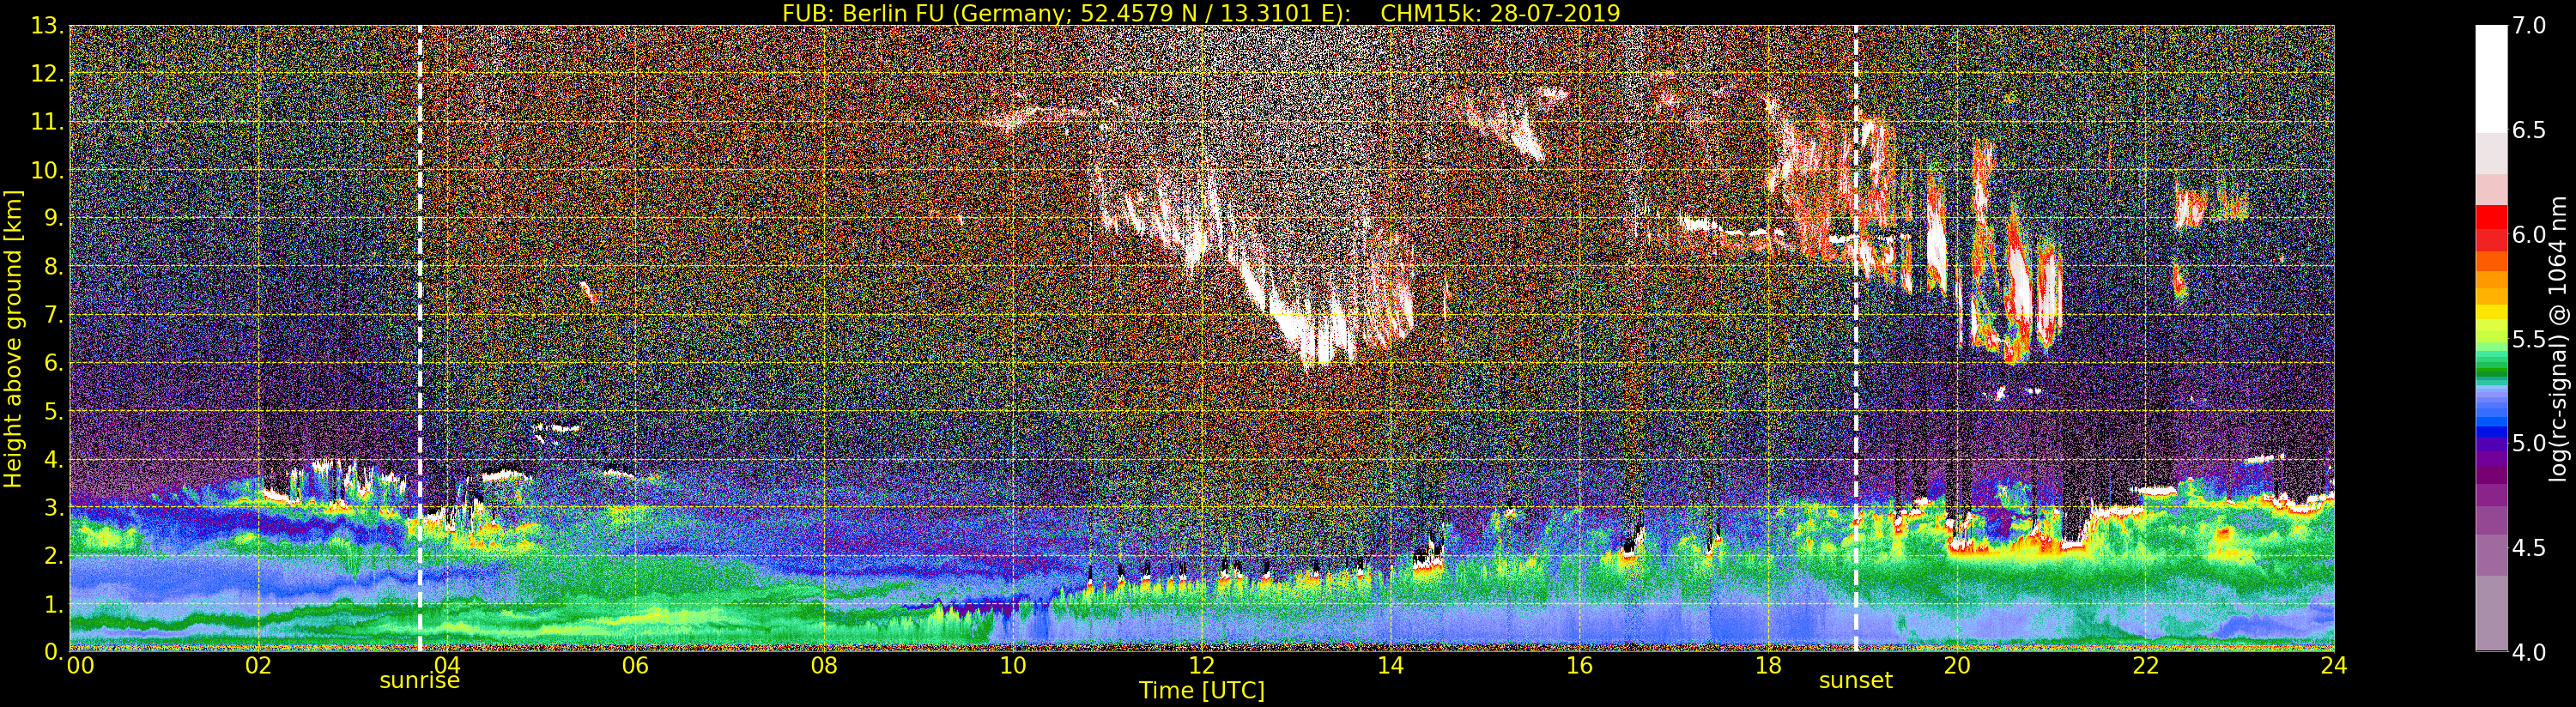This screenshot has width=2576, height=707.
Task: Click the "sunrise" label below the time axis
Action: click(x=419, y=681)
